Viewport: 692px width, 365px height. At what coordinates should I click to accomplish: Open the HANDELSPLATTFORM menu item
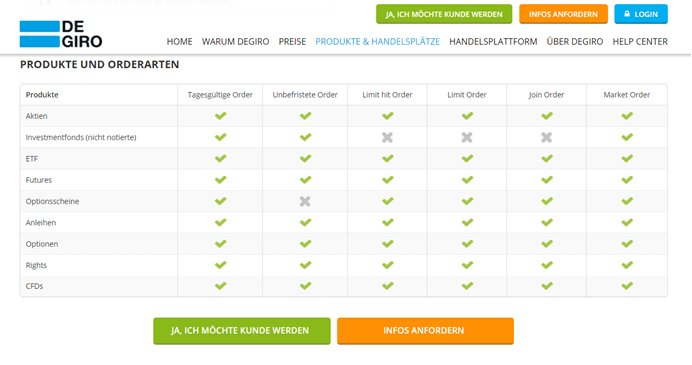(493, 41)
